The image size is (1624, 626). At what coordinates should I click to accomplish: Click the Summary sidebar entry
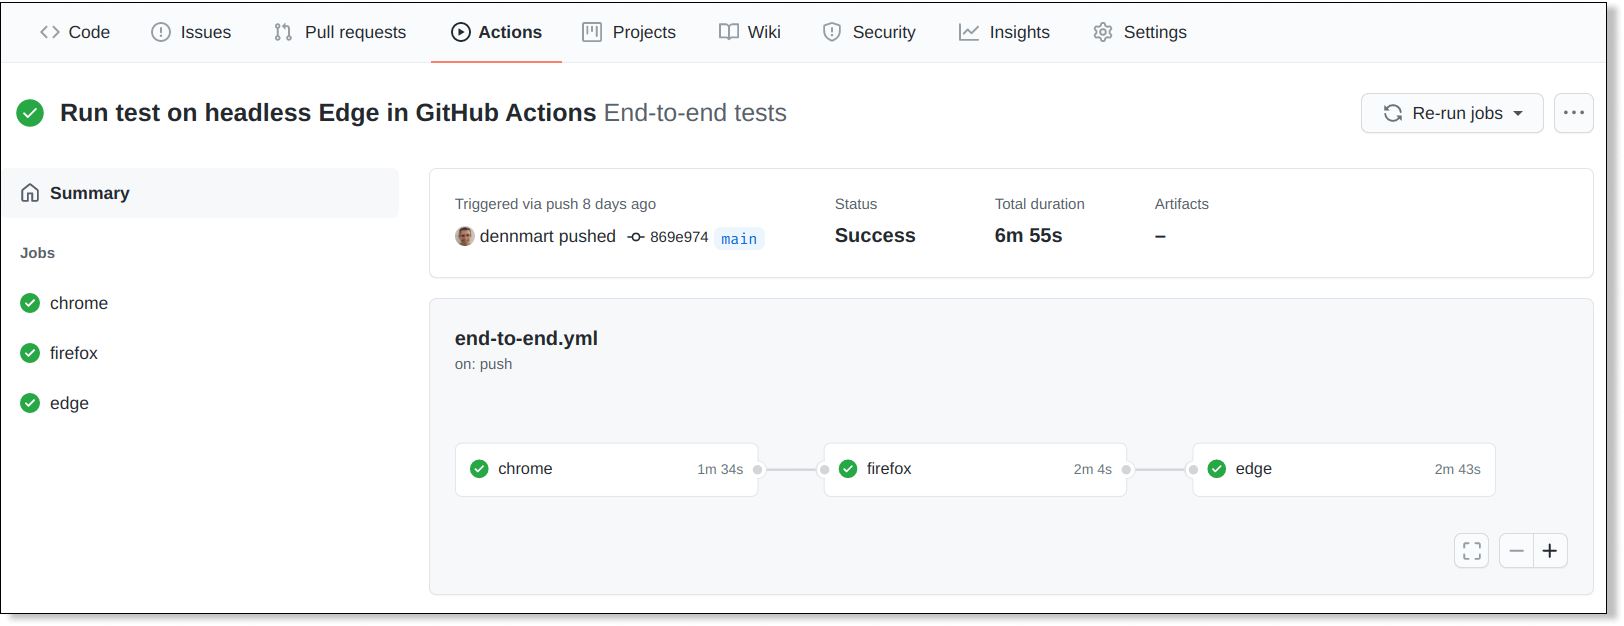(89, 192)
